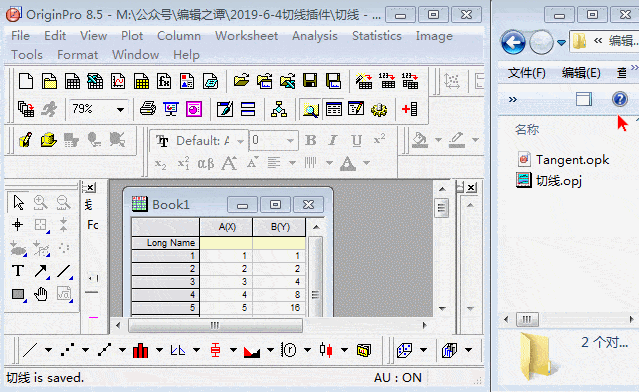Expand the Line plot dropdown arrow
This screenshot has height=392, width=639.
[48, 350]
